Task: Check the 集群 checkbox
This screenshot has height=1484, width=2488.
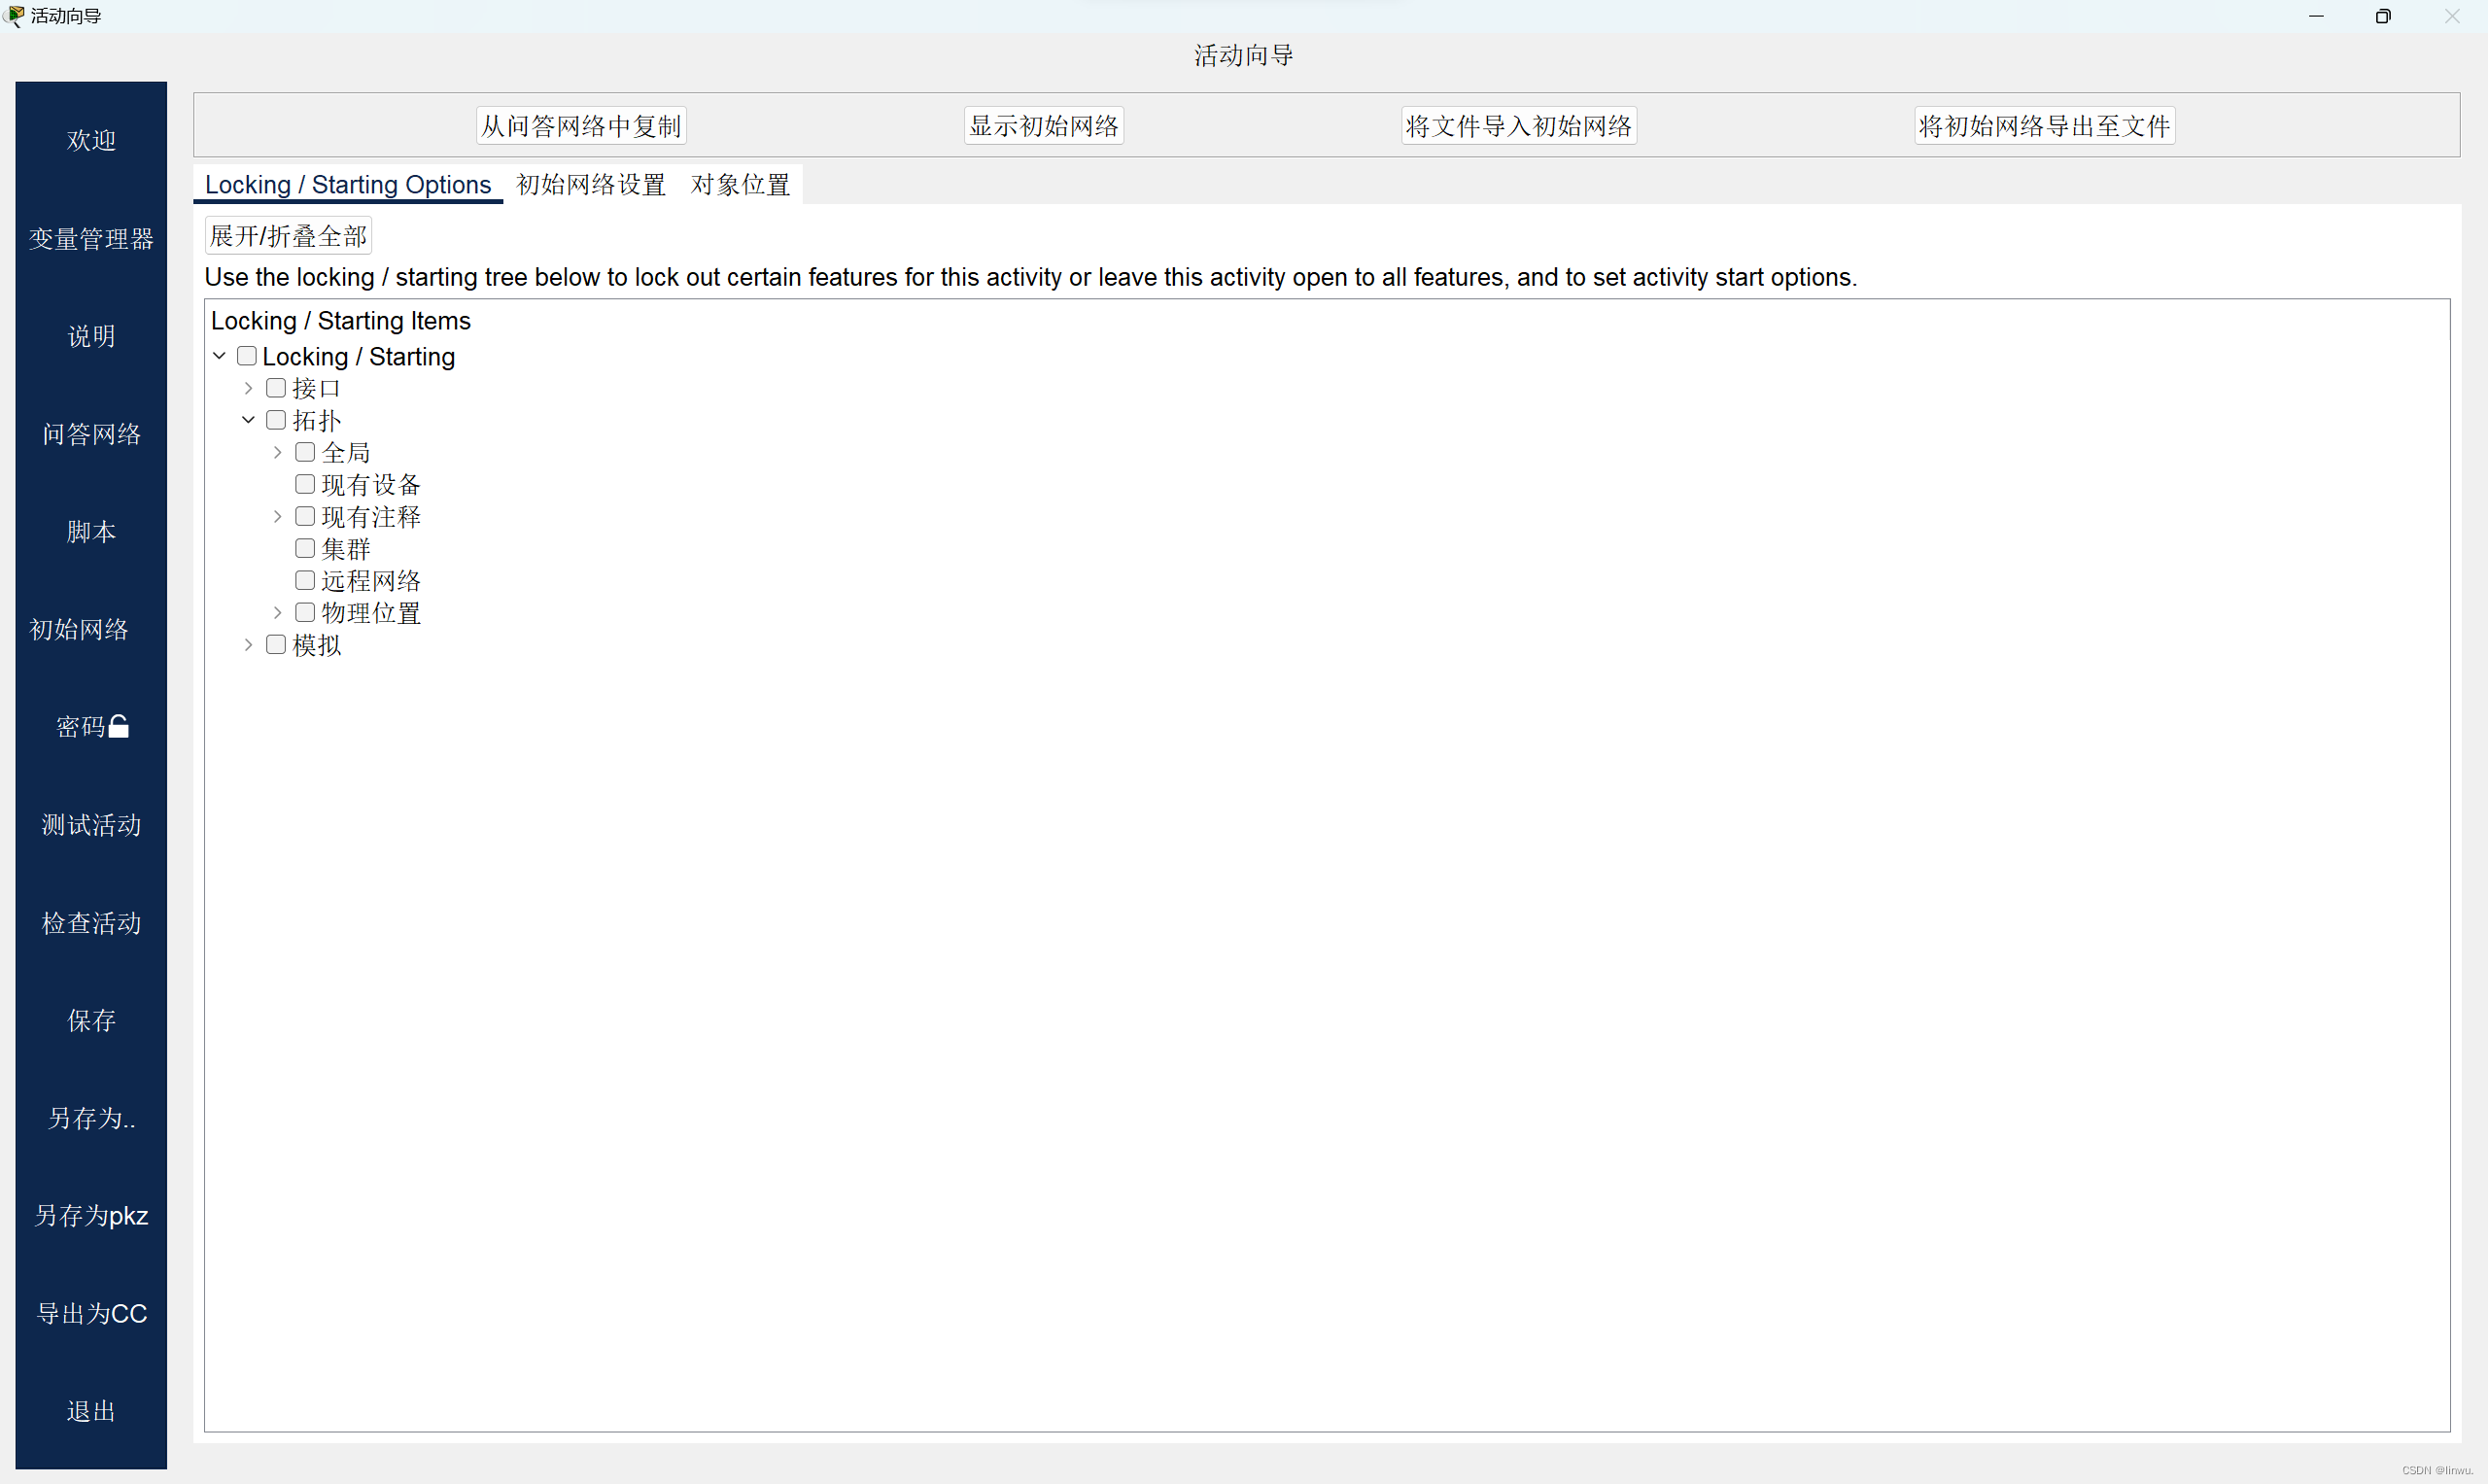Action: click(x=305, y=548)
